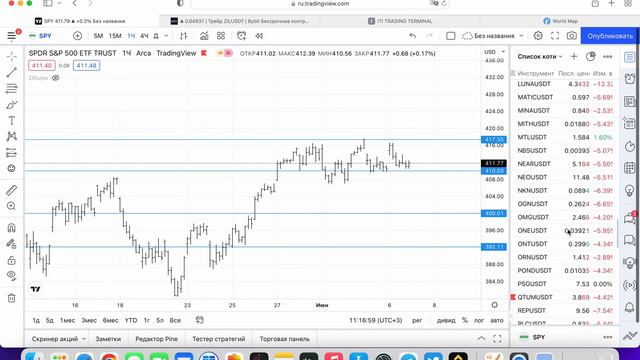
Task: Open the Редактор Pine tab
Action: [x=156, y=339]
